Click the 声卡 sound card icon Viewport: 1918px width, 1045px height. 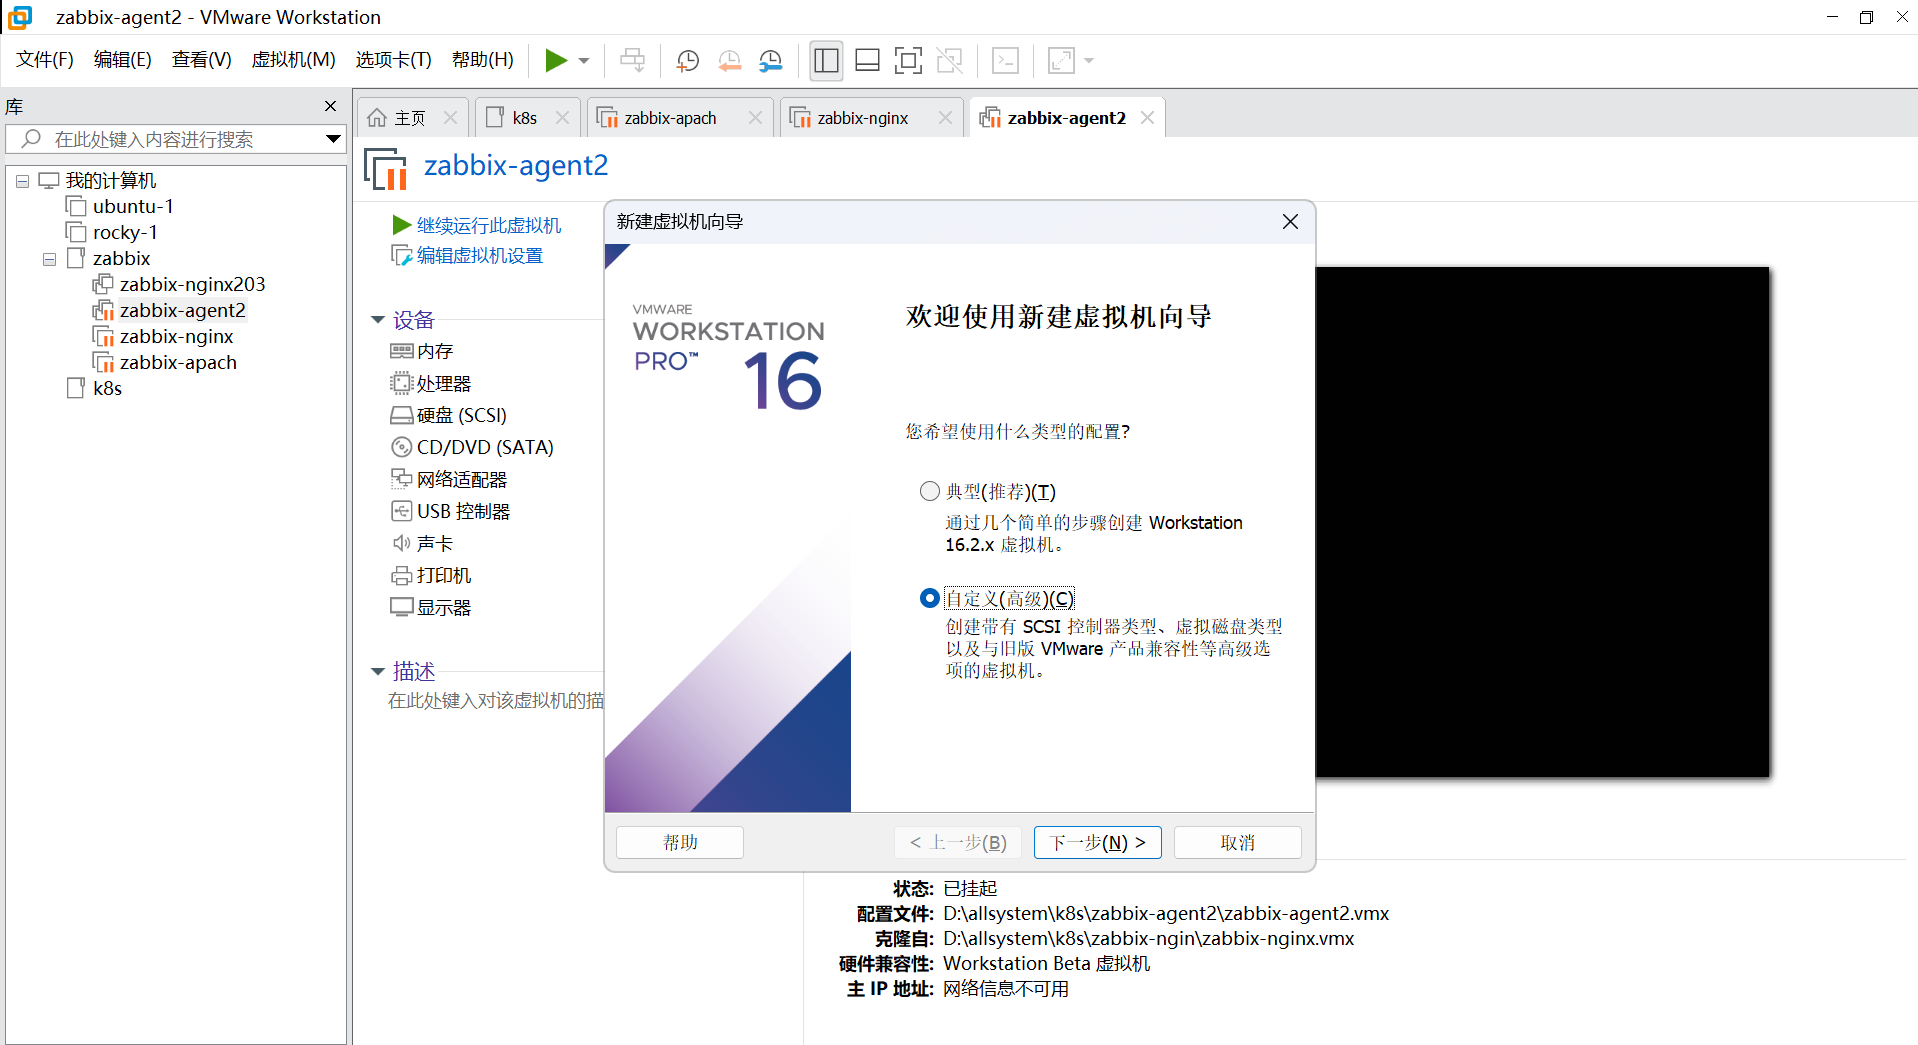pos(401,543)
